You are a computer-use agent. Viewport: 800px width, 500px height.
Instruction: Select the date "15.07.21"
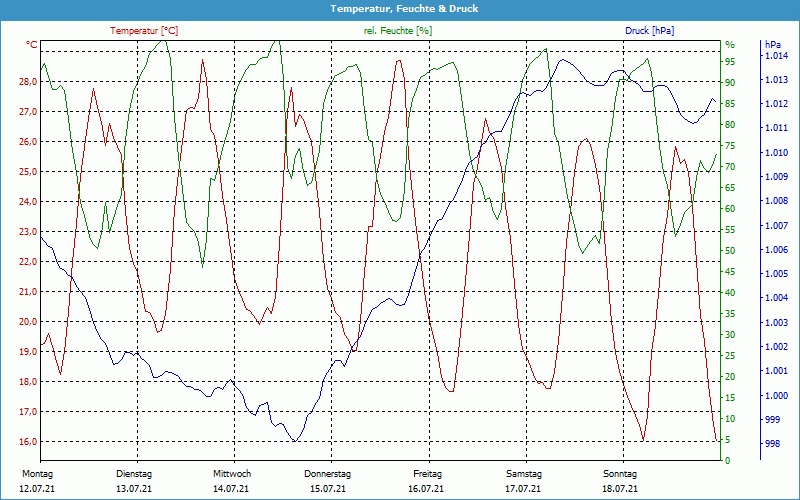coord(328,489)
